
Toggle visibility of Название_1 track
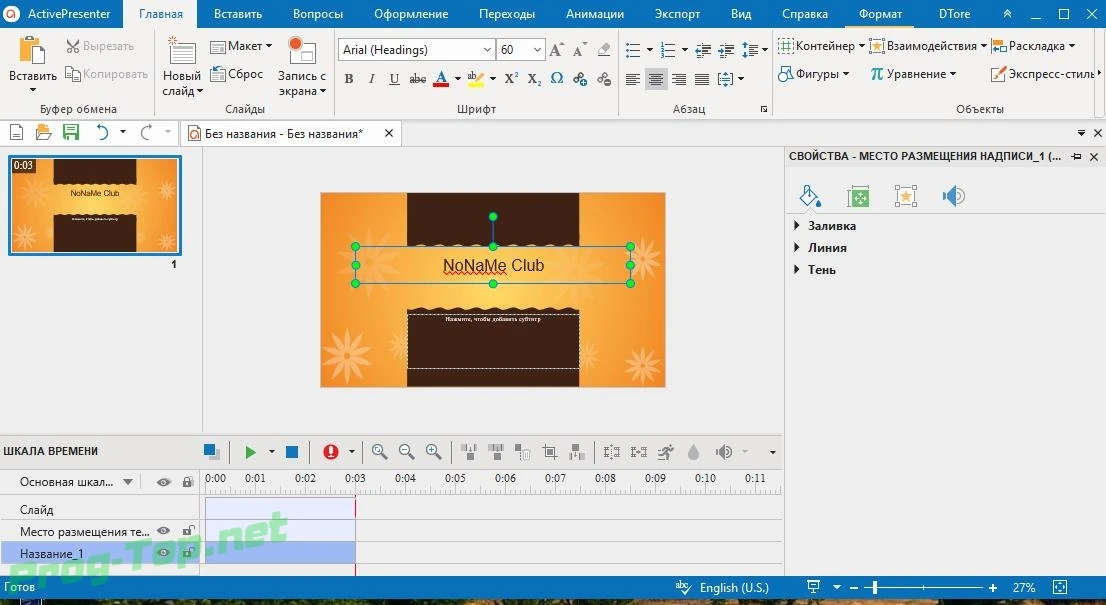(x=164, y=553)
